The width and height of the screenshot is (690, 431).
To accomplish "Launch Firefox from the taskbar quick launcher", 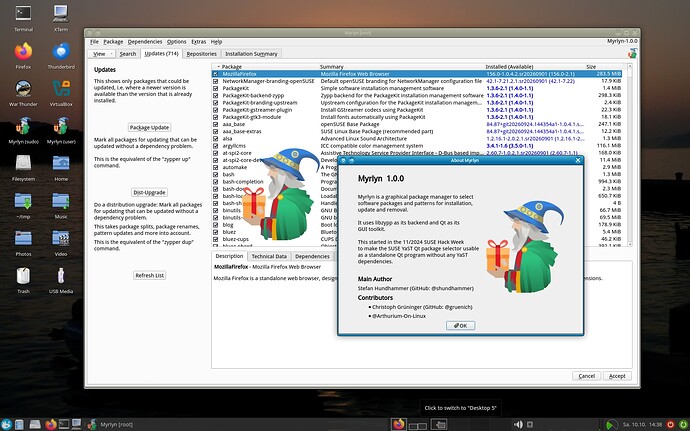I will (51, 424).
